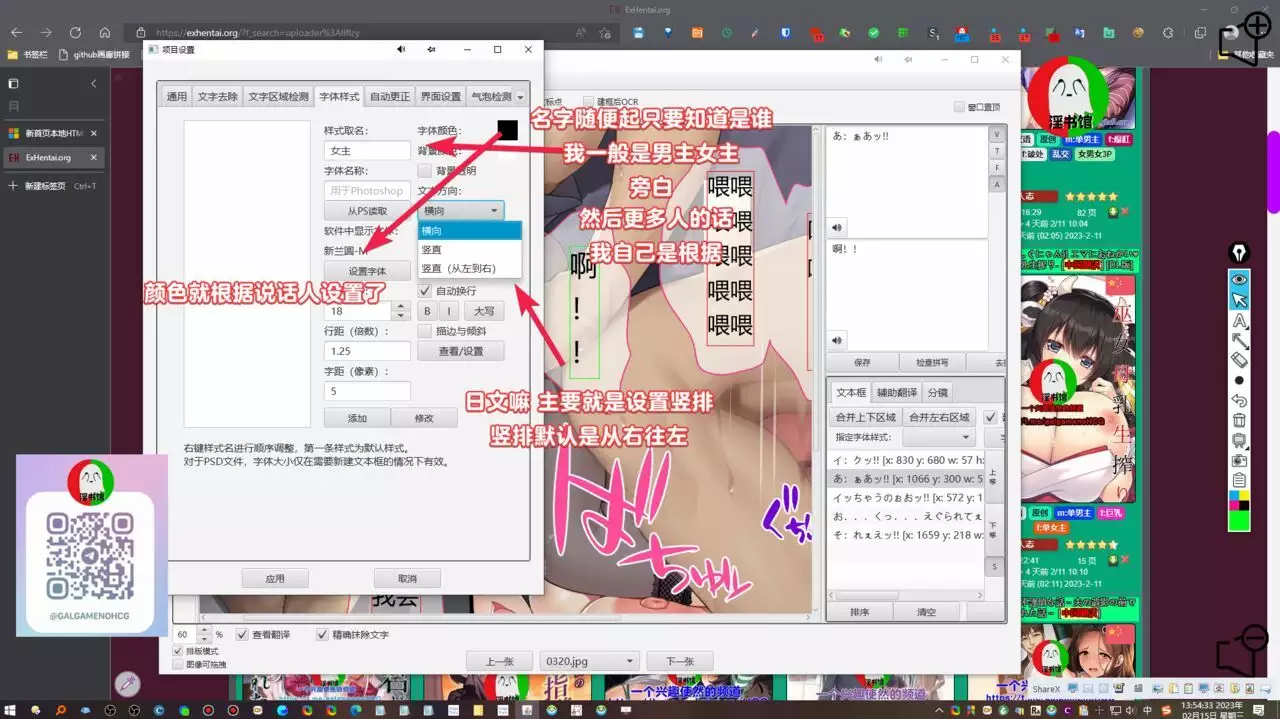Click the '行距' field showing 1.25

tap(367, 351)
